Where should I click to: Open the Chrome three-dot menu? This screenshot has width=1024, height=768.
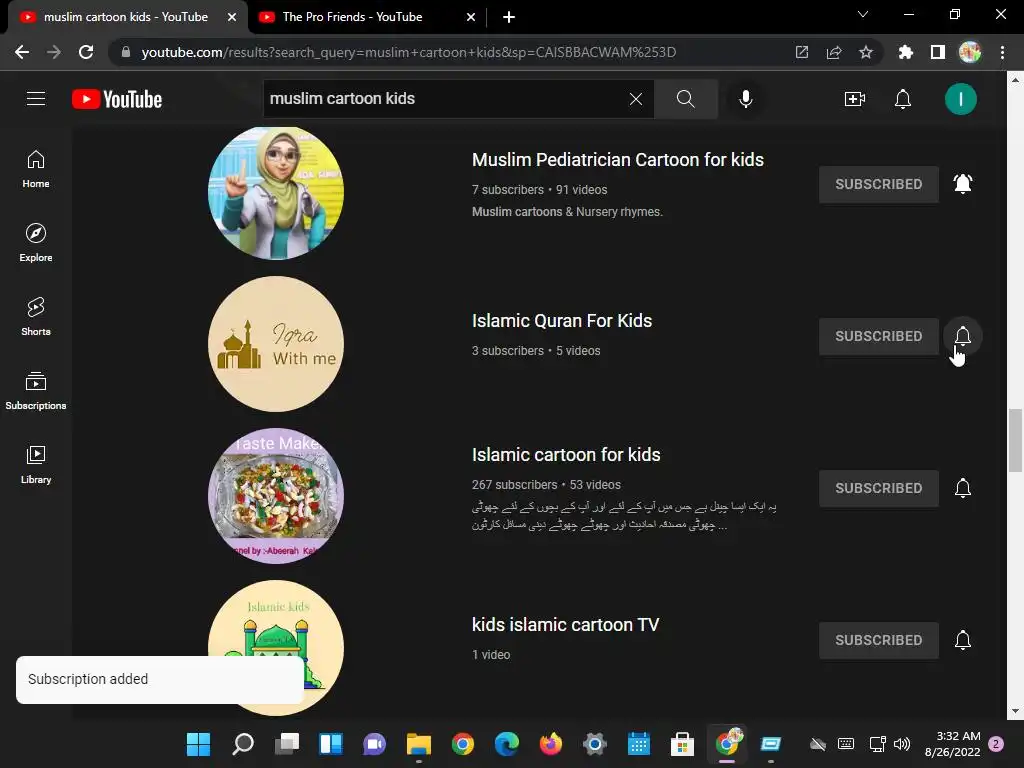coord(1002,52)
